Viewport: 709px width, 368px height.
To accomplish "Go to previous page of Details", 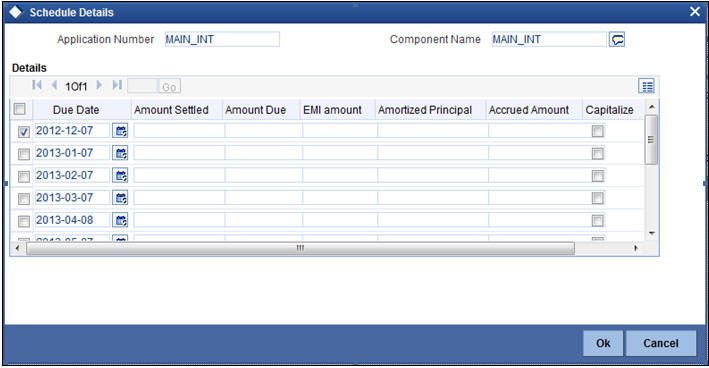I will click(x=54, y=85).
